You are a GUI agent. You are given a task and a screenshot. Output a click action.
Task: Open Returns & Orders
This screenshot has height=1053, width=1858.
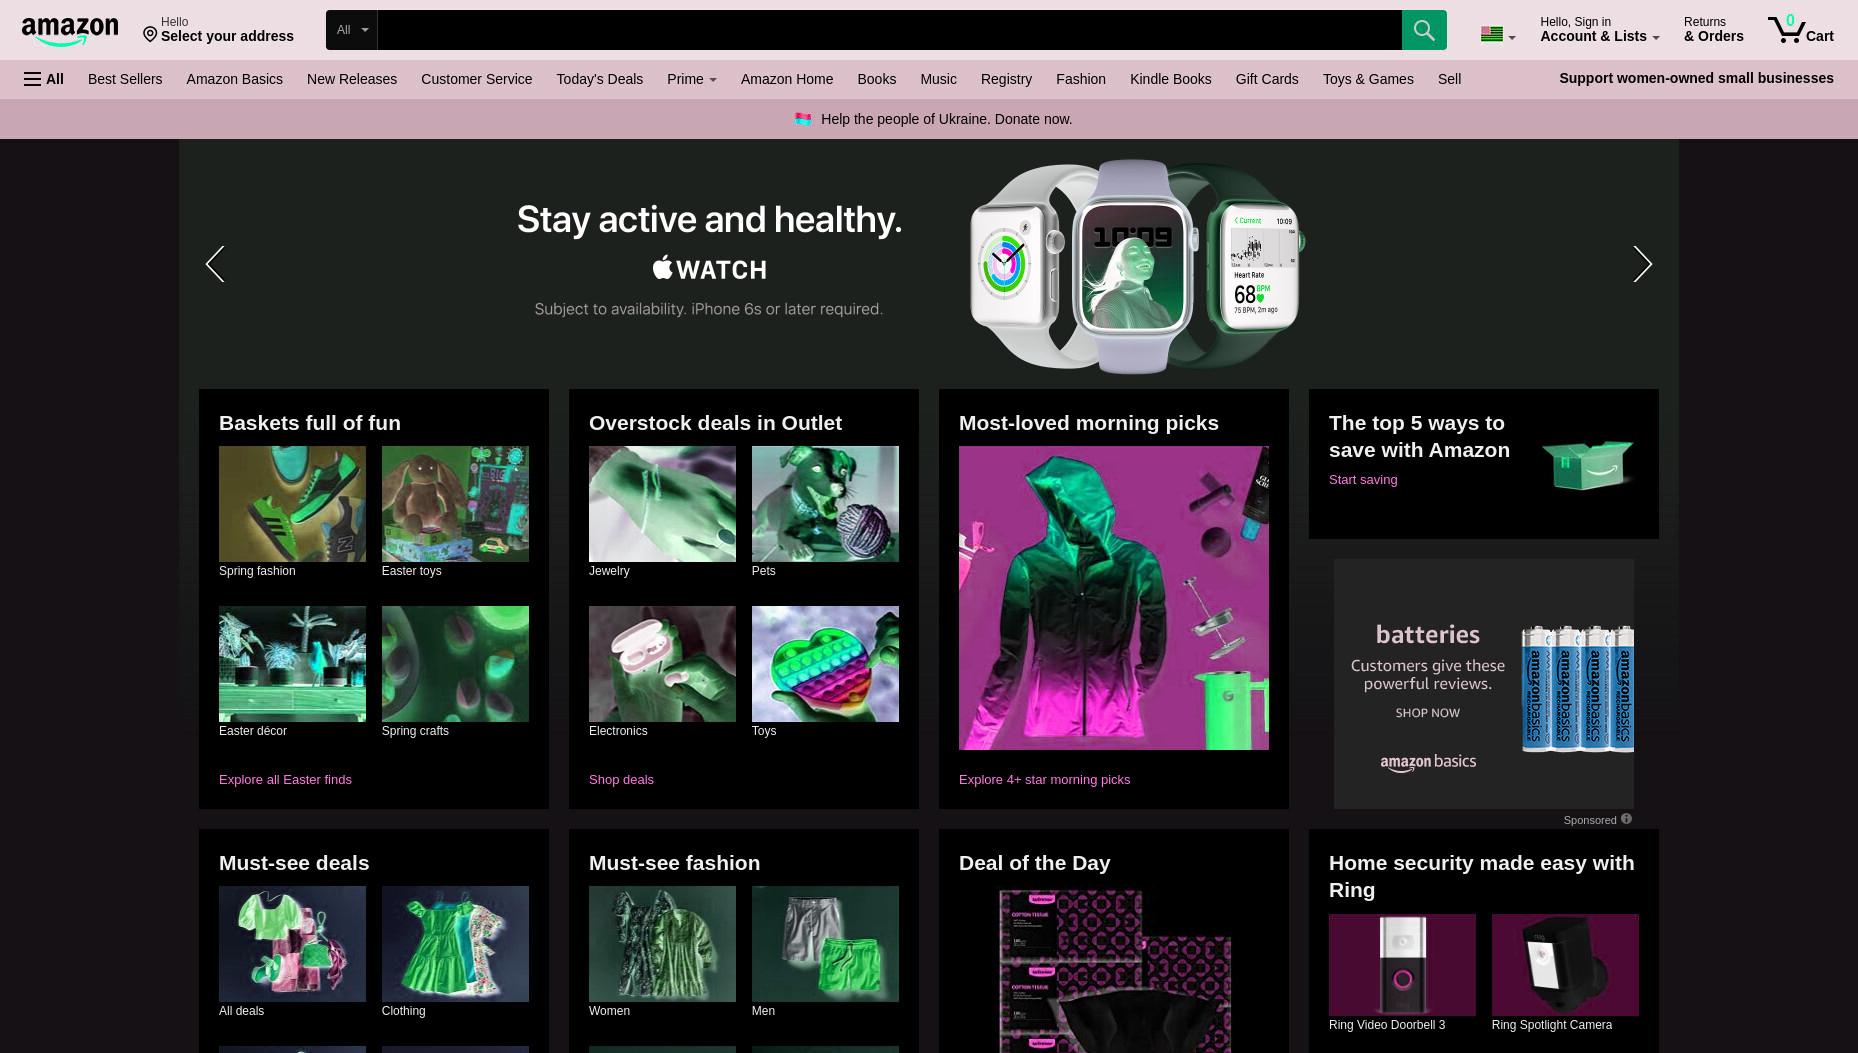point(1713,30)
